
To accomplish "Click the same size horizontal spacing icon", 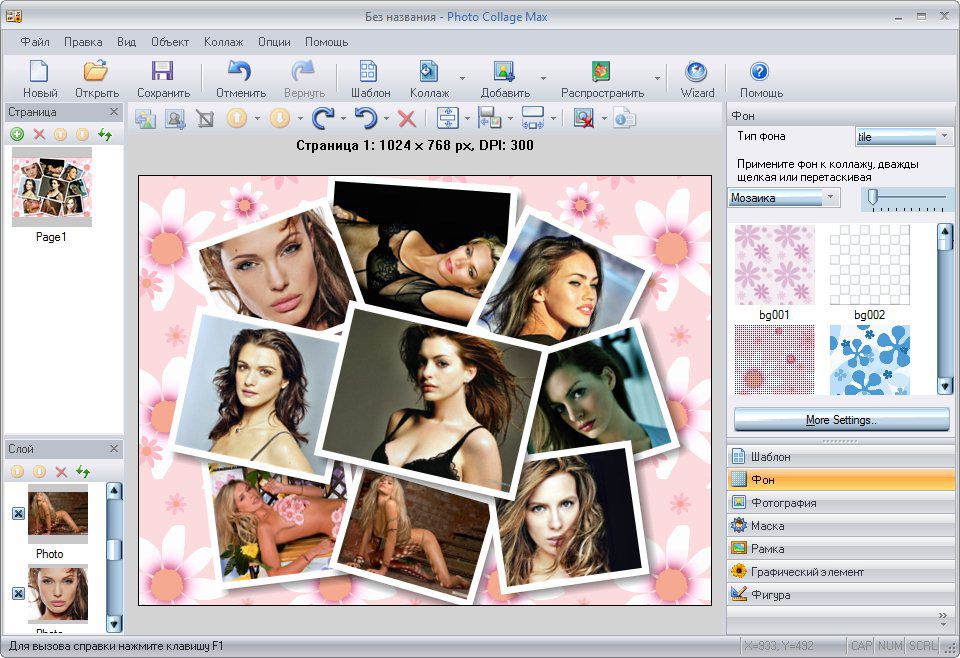I will click(x=533, y=118).
